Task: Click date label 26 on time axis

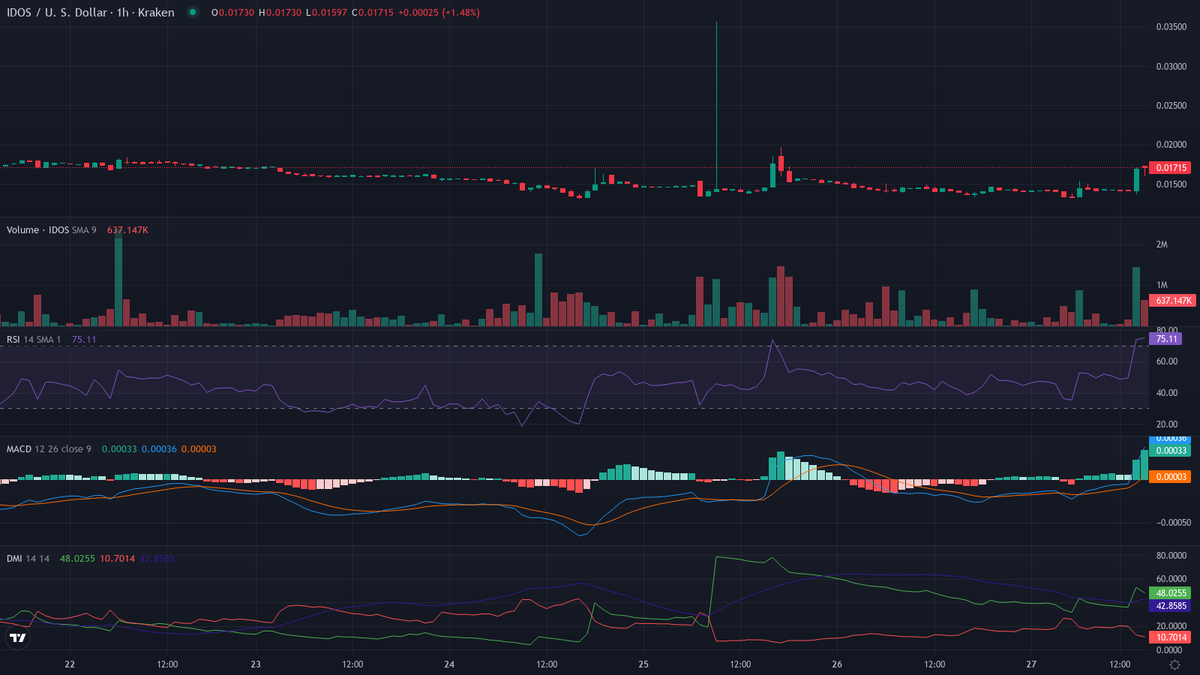Action: (x=837, y=664)
